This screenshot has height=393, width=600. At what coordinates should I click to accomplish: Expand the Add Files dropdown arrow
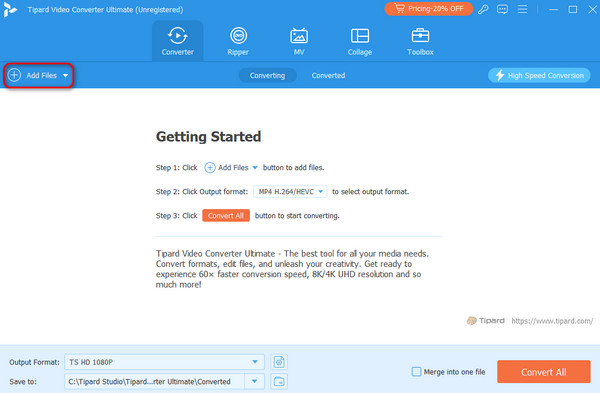65,76
